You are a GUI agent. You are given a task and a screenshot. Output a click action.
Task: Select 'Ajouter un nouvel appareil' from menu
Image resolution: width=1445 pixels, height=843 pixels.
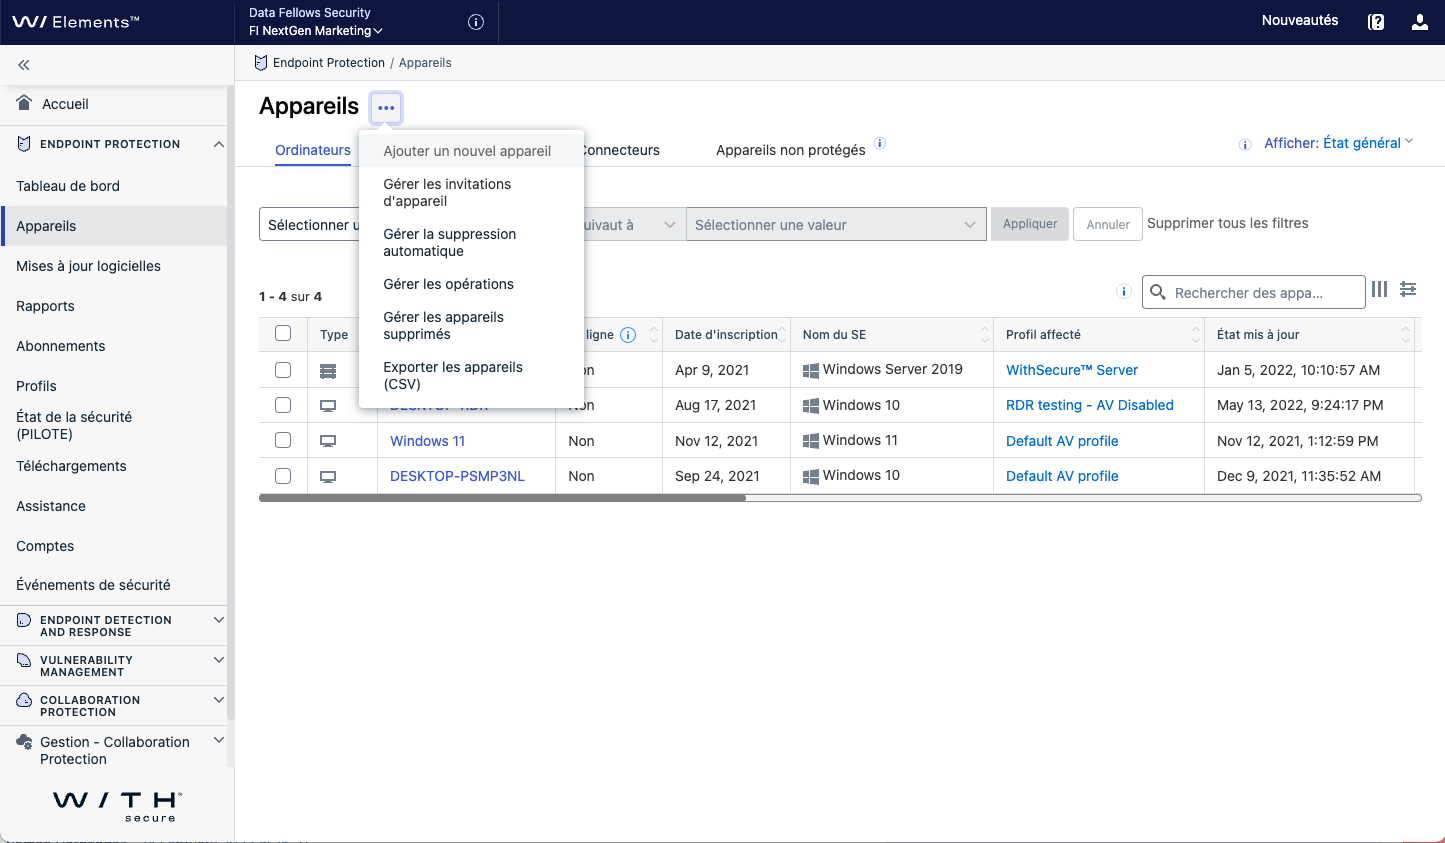[467, 151]
